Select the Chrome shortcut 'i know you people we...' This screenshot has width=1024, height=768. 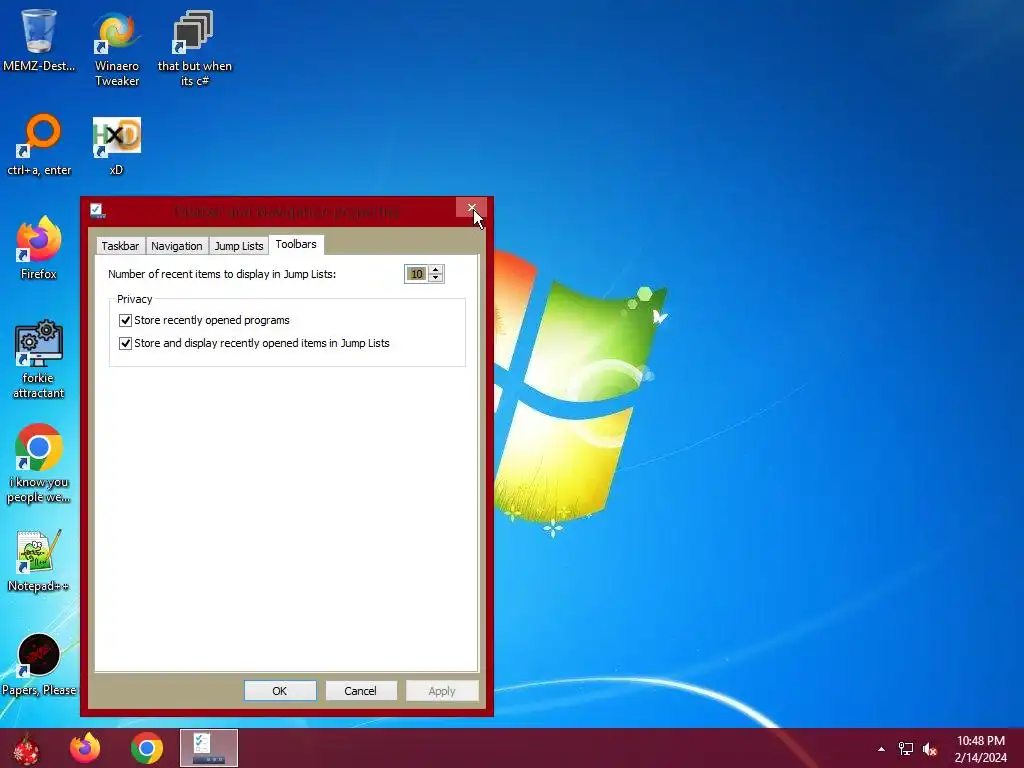point(39,464)
